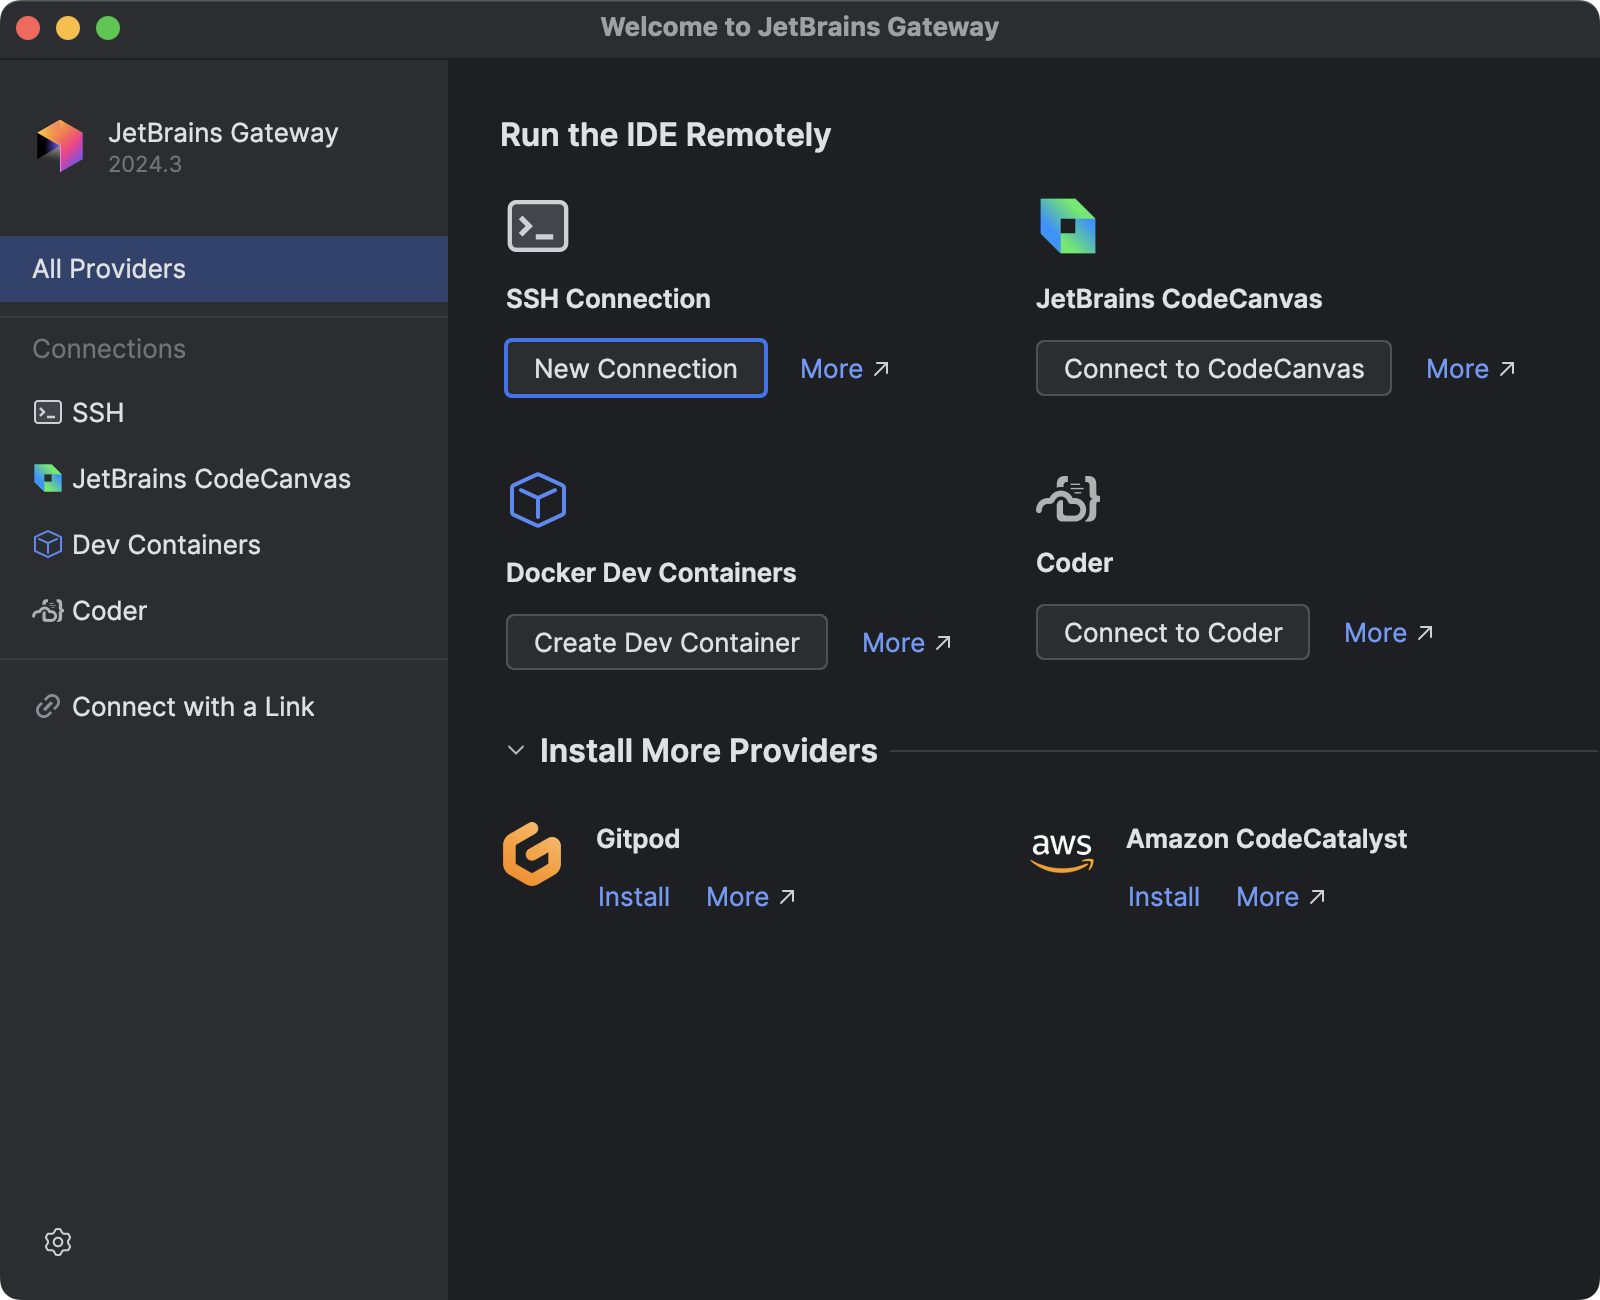Click the Create Dev Container button
1600x1300 pixels.
pos(666,643)
